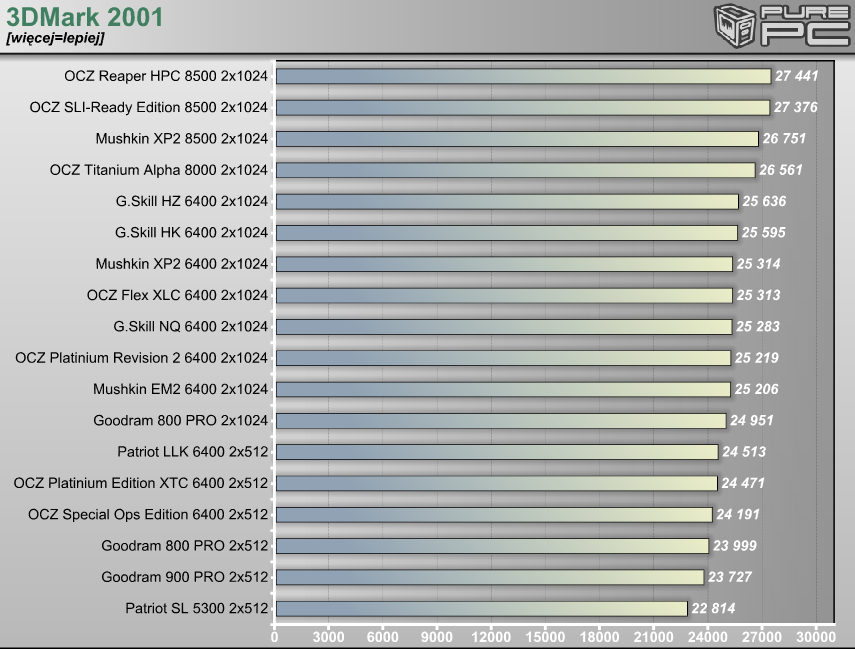Screen dimensions: 855x649
Task: Click the bar for Patriot SL 5300
Action: 481,609
